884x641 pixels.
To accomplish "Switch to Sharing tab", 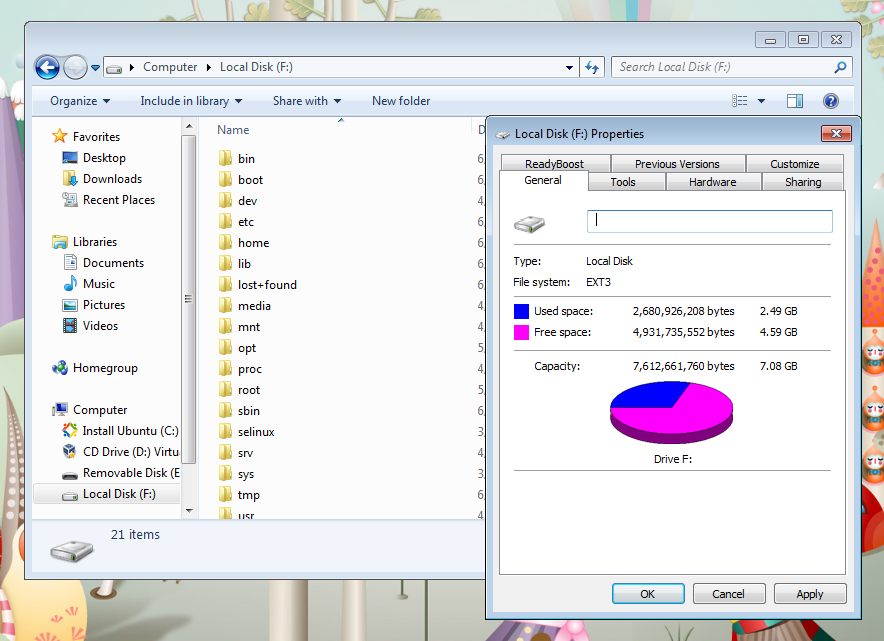I will (x=803, y=182).
